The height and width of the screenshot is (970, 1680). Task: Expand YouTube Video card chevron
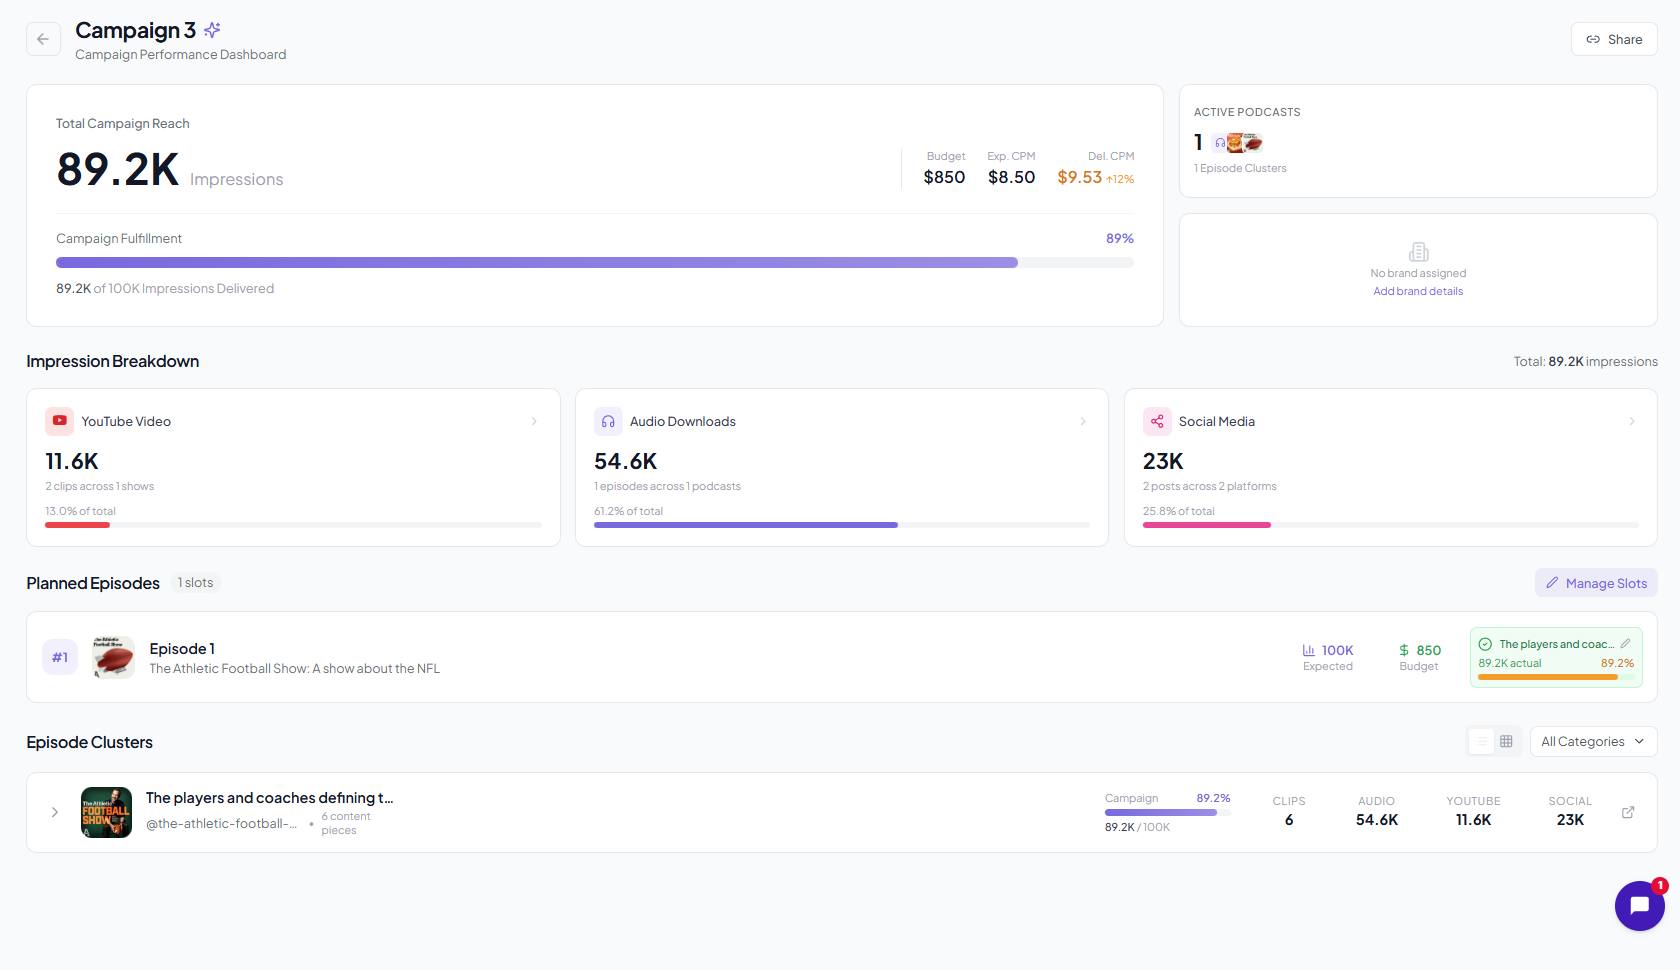pos(534,421)
